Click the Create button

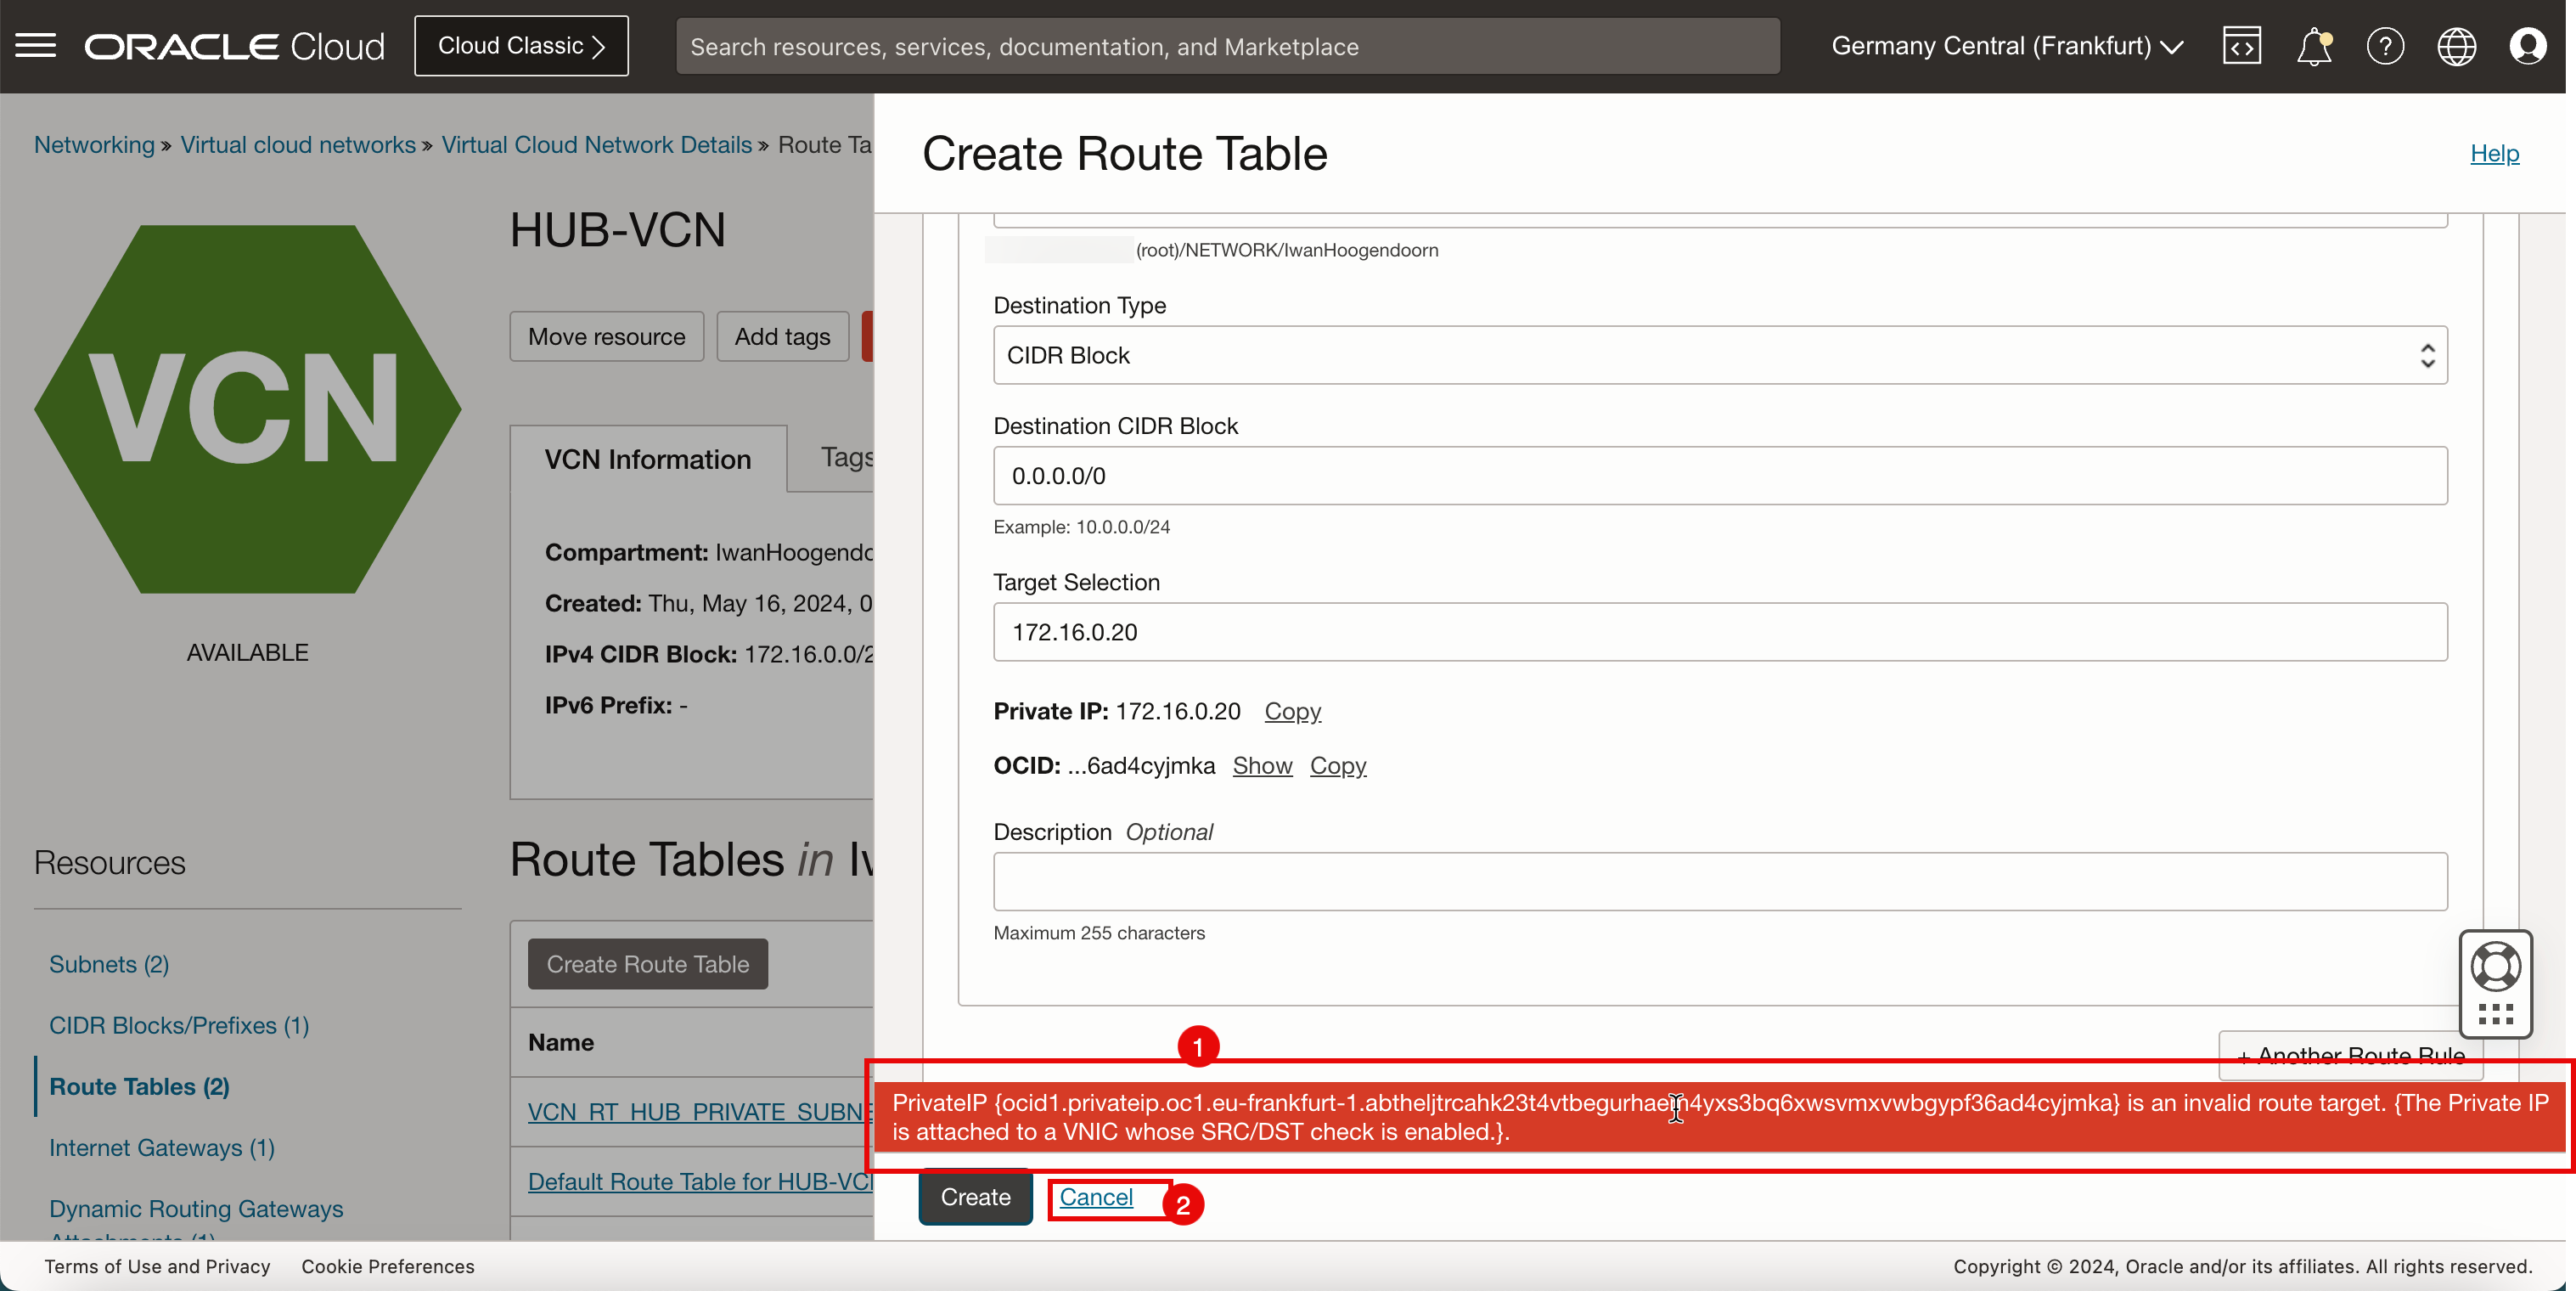click(x=975, y=1197)
